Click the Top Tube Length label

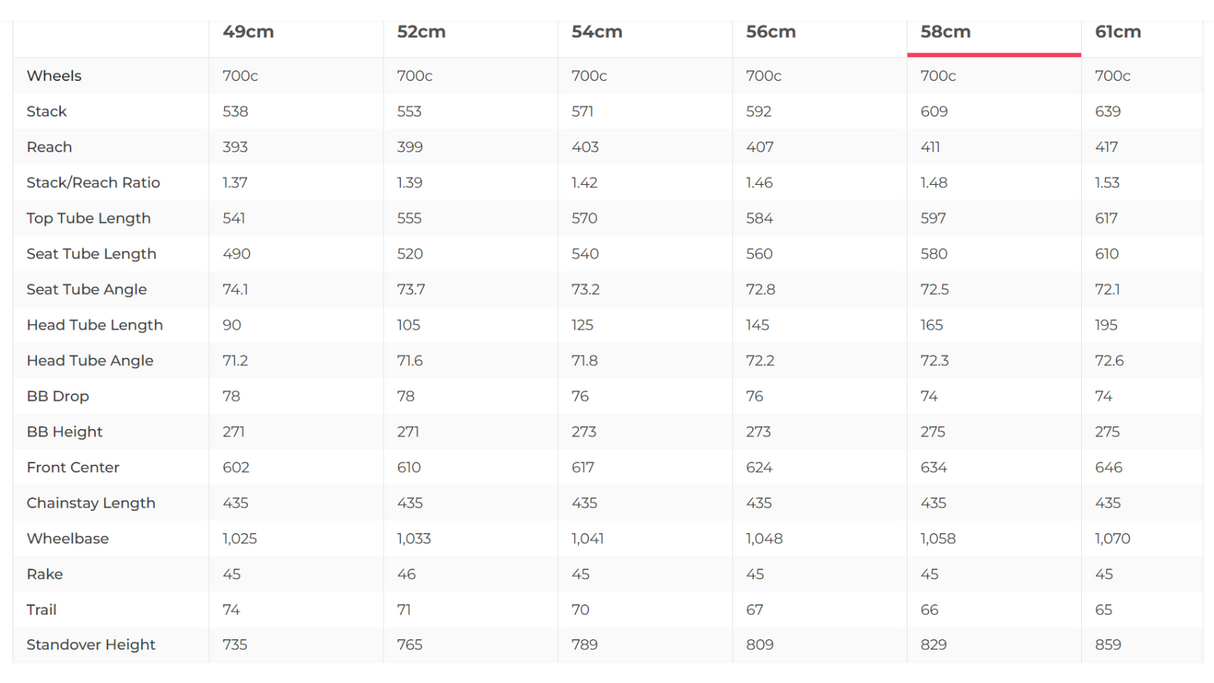pyautogui.click(x=89, y=218)
